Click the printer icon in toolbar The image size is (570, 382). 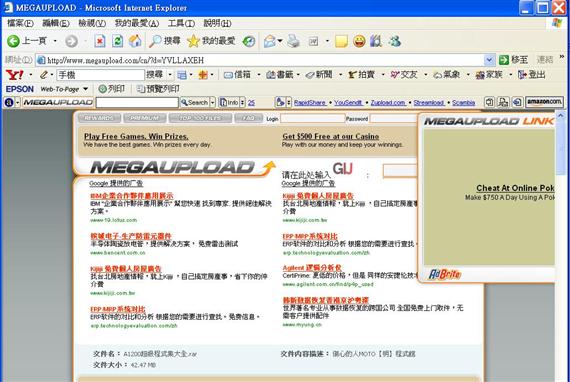293,41
